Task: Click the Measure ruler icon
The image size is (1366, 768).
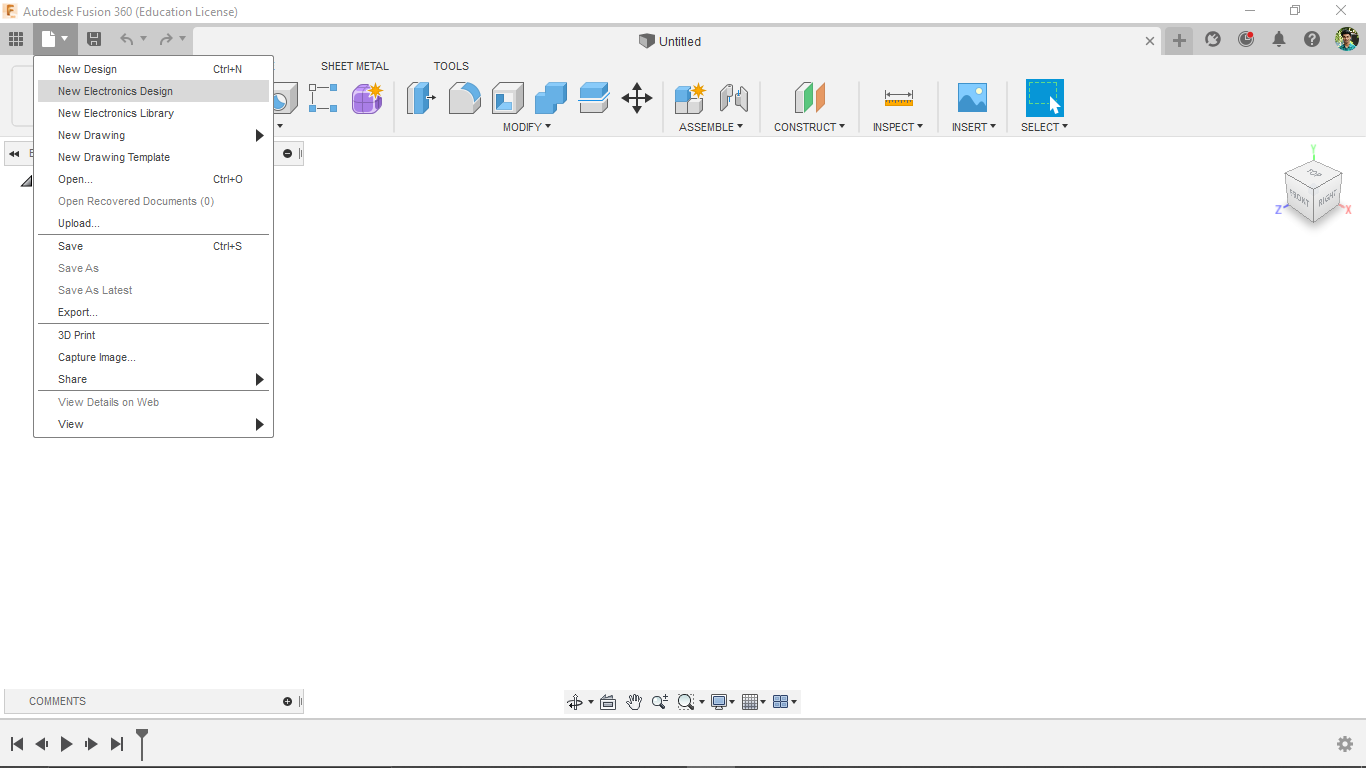Action: click(x=899, y=98)
